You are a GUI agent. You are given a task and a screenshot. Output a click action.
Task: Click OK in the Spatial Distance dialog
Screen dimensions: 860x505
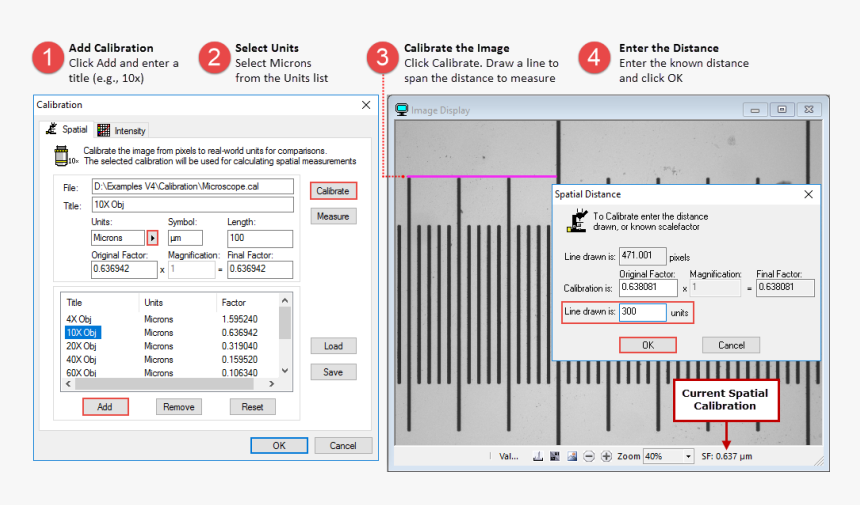tap(647, 345)
